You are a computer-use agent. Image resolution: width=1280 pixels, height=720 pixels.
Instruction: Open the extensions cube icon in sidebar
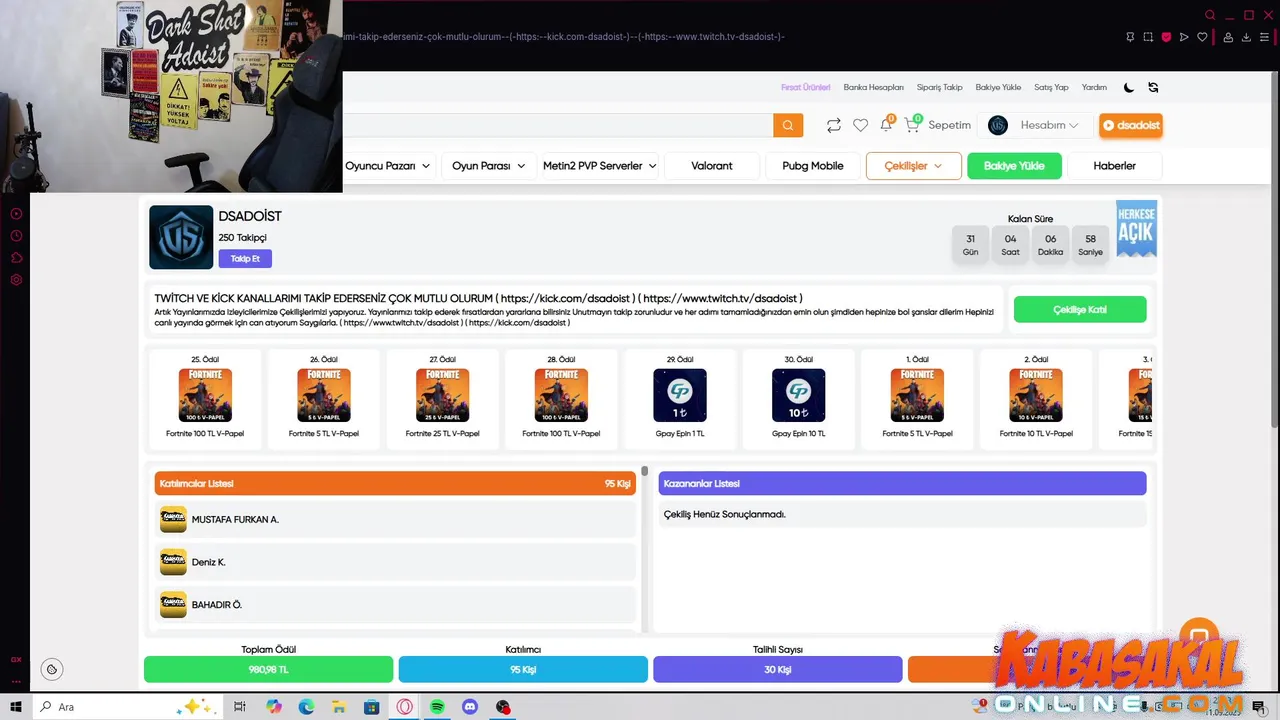click(16, 258)
